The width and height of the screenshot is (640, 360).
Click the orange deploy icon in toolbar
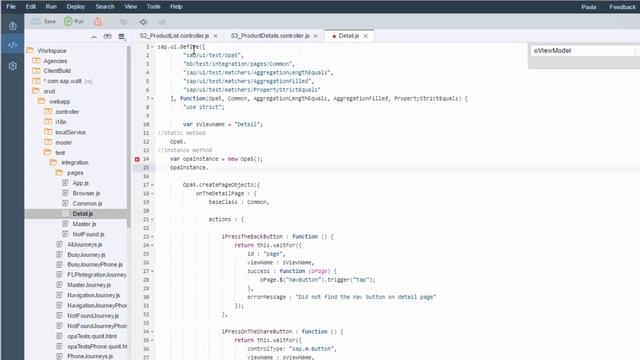tap(98, 22)
